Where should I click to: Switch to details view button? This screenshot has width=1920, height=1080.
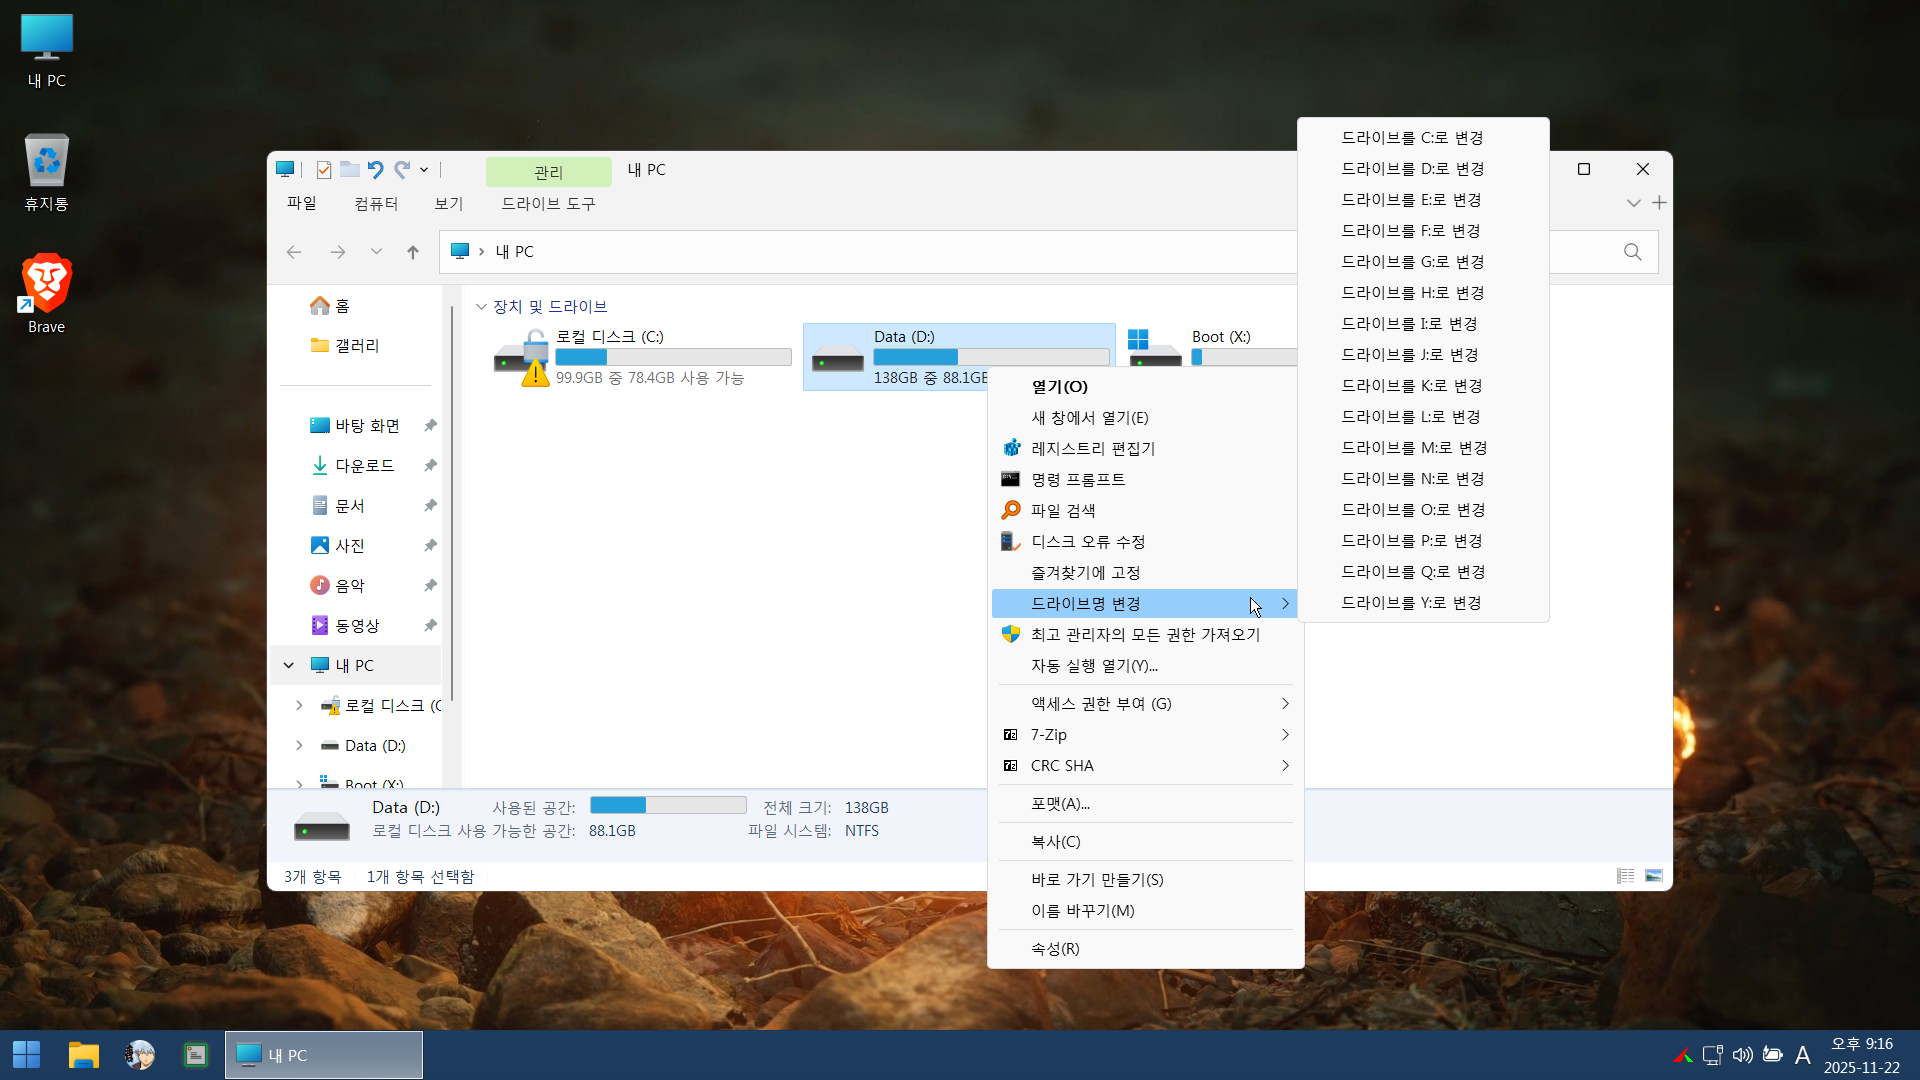[x=1625, y=876]
